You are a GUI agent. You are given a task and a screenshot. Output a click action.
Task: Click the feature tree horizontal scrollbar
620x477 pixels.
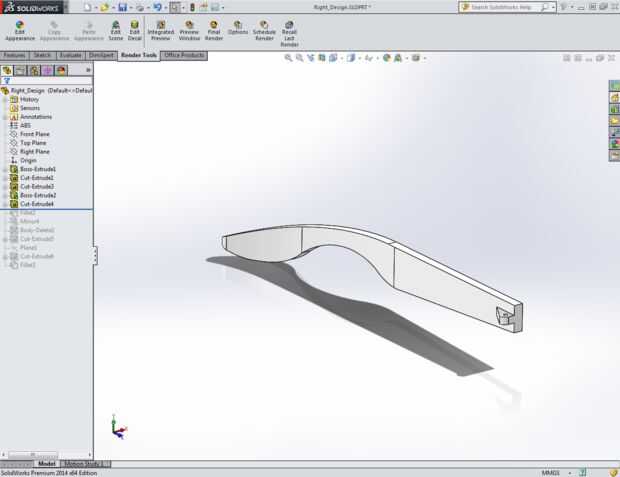pyautogui.click(x=33, y=455)
